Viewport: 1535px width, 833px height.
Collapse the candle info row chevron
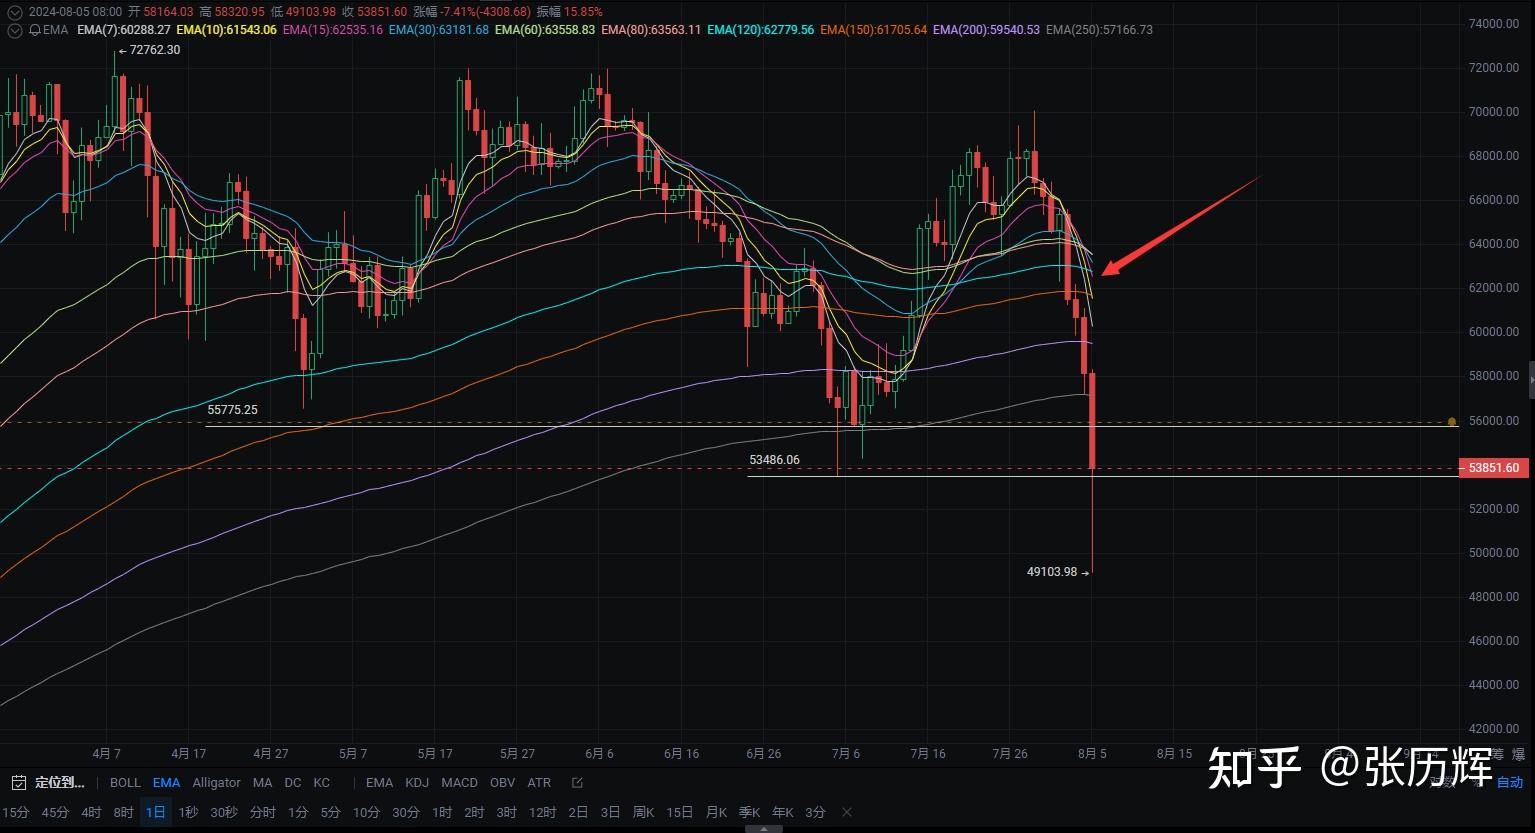[14, 12]
